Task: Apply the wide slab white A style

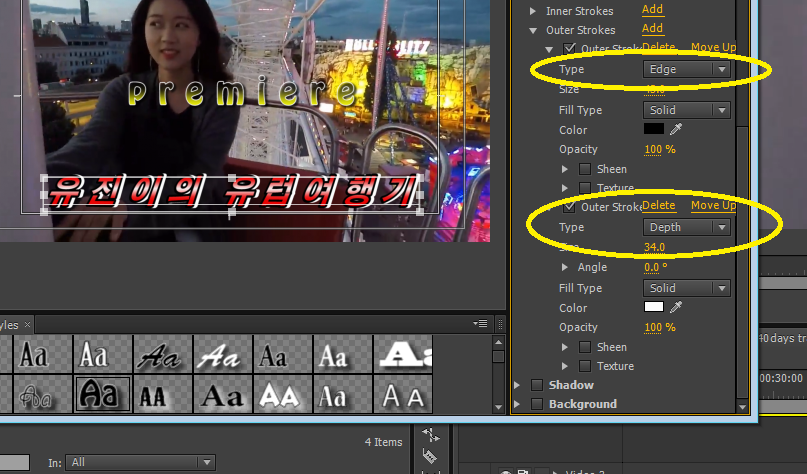Action: tap(403, 354)
